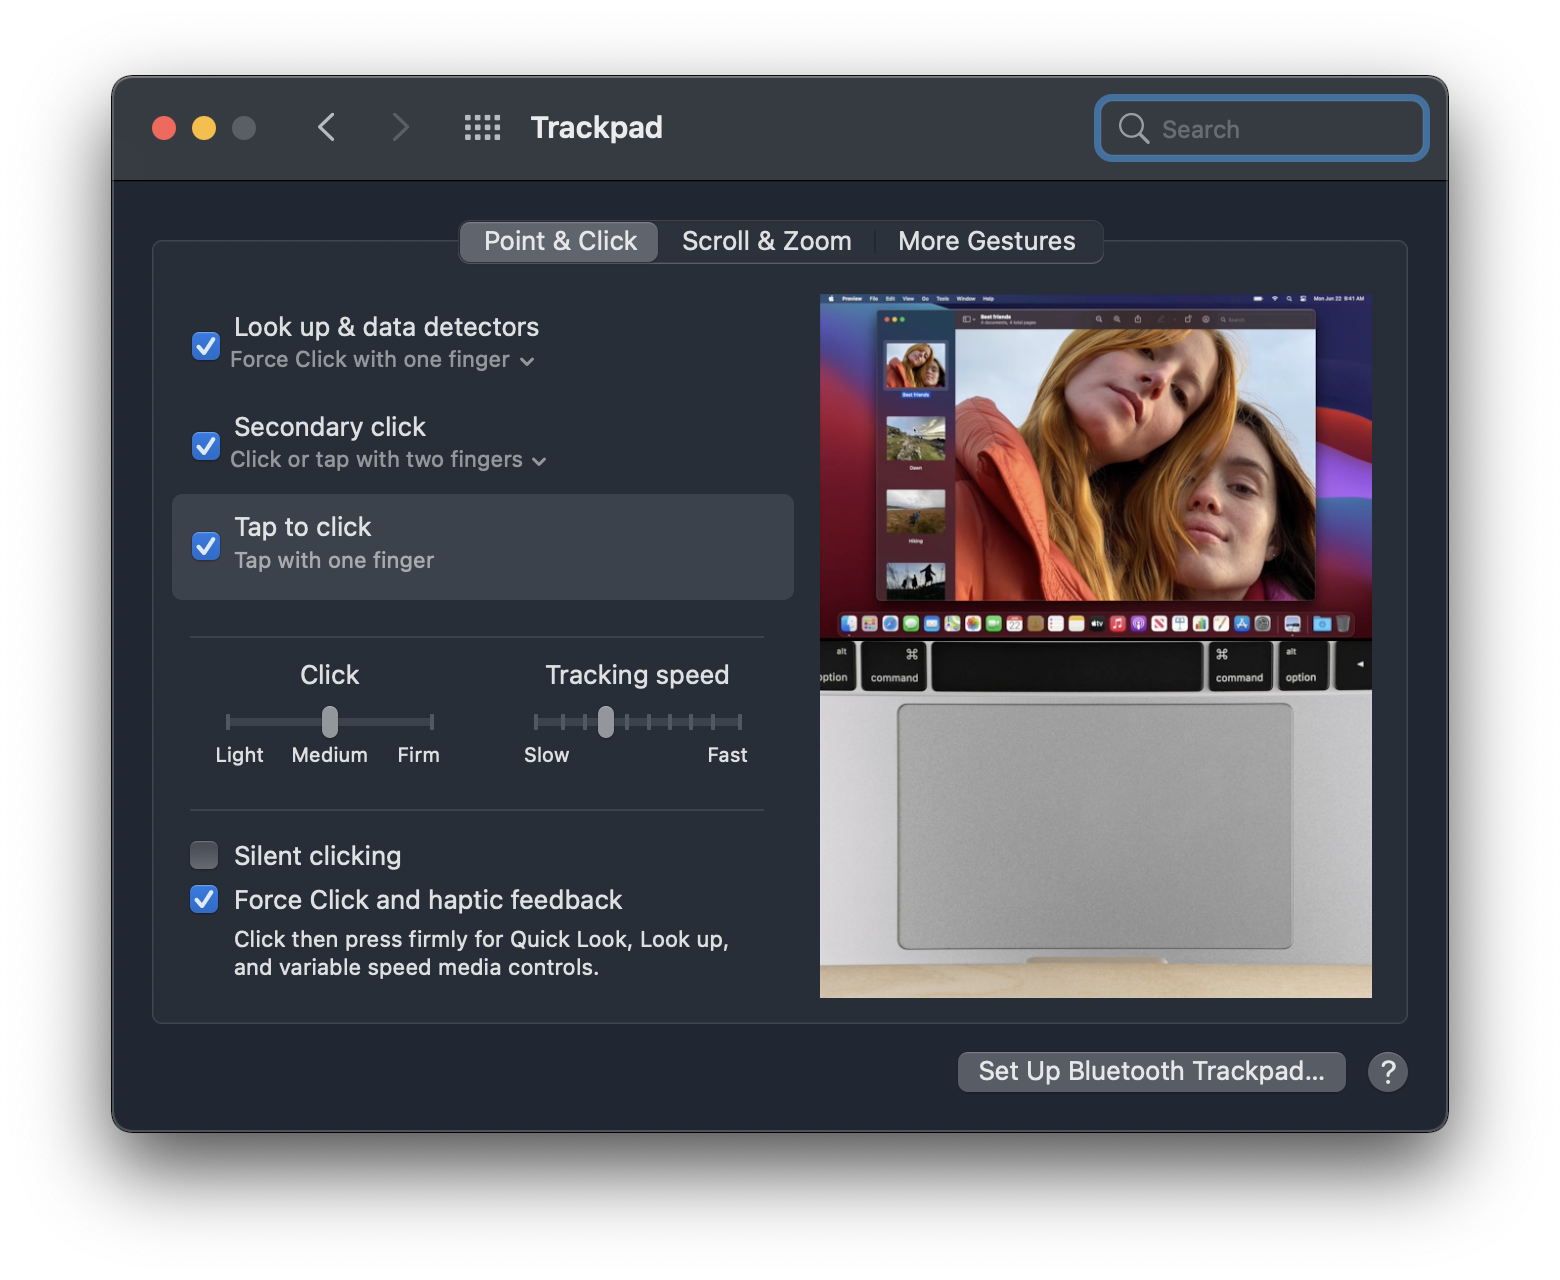Click Set Up Bluetooth Trackpad button
This screenshot has width=1560, height=1280.
1151,1072
